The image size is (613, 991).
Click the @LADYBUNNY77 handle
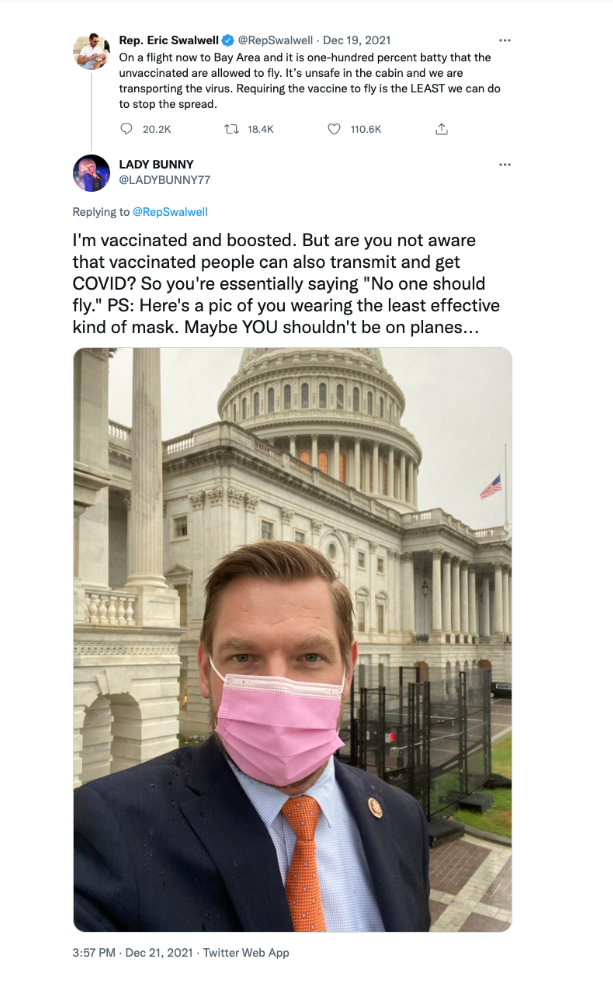164,180
